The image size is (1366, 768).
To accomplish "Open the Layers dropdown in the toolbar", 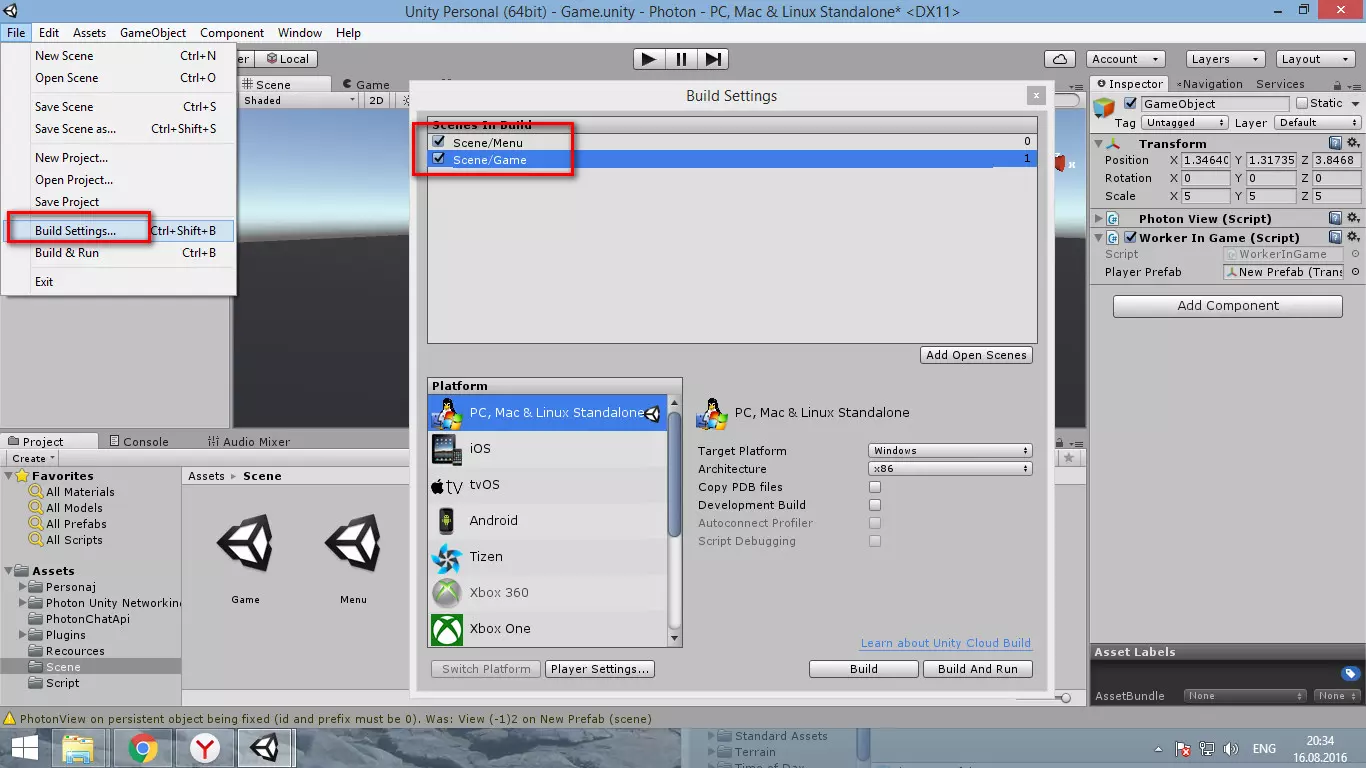I will [x=1224, y=59].
